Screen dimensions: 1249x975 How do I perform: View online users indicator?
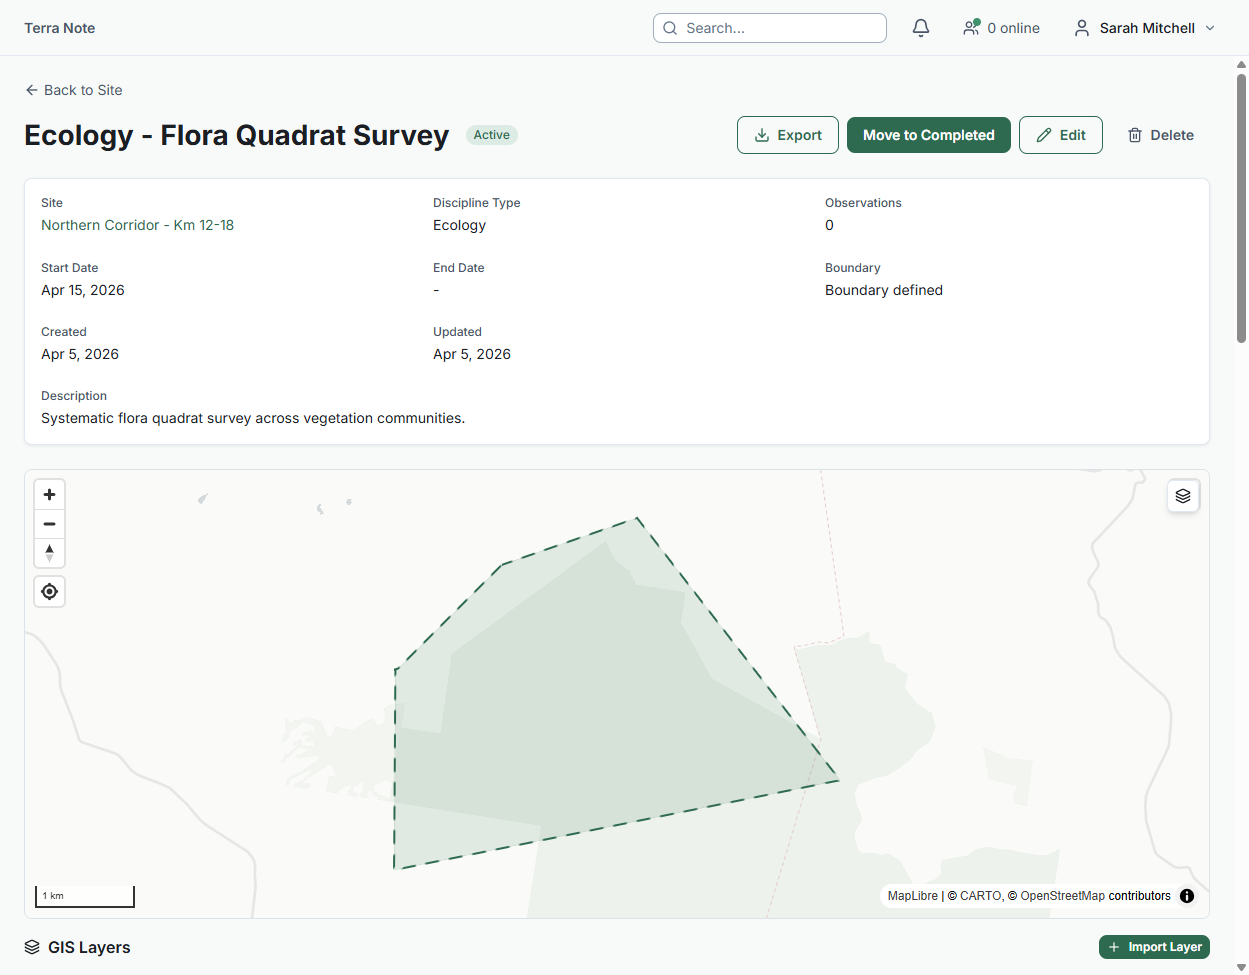click(1001, 28)
